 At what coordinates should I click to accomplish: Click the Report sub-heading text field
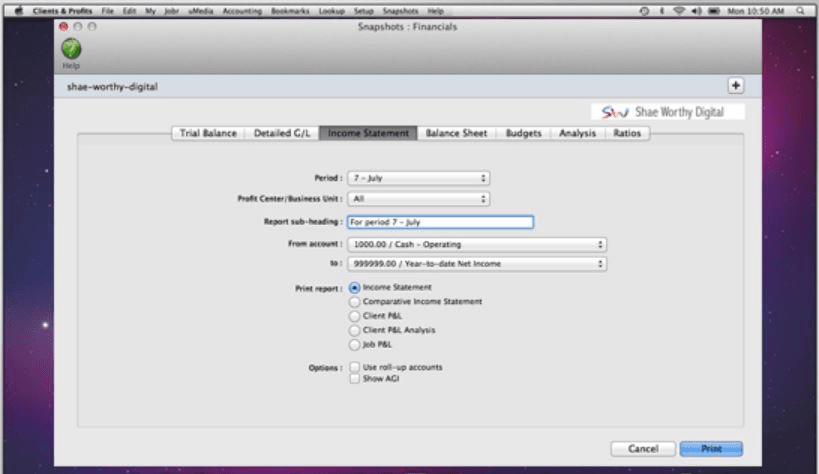click(440, 222)
